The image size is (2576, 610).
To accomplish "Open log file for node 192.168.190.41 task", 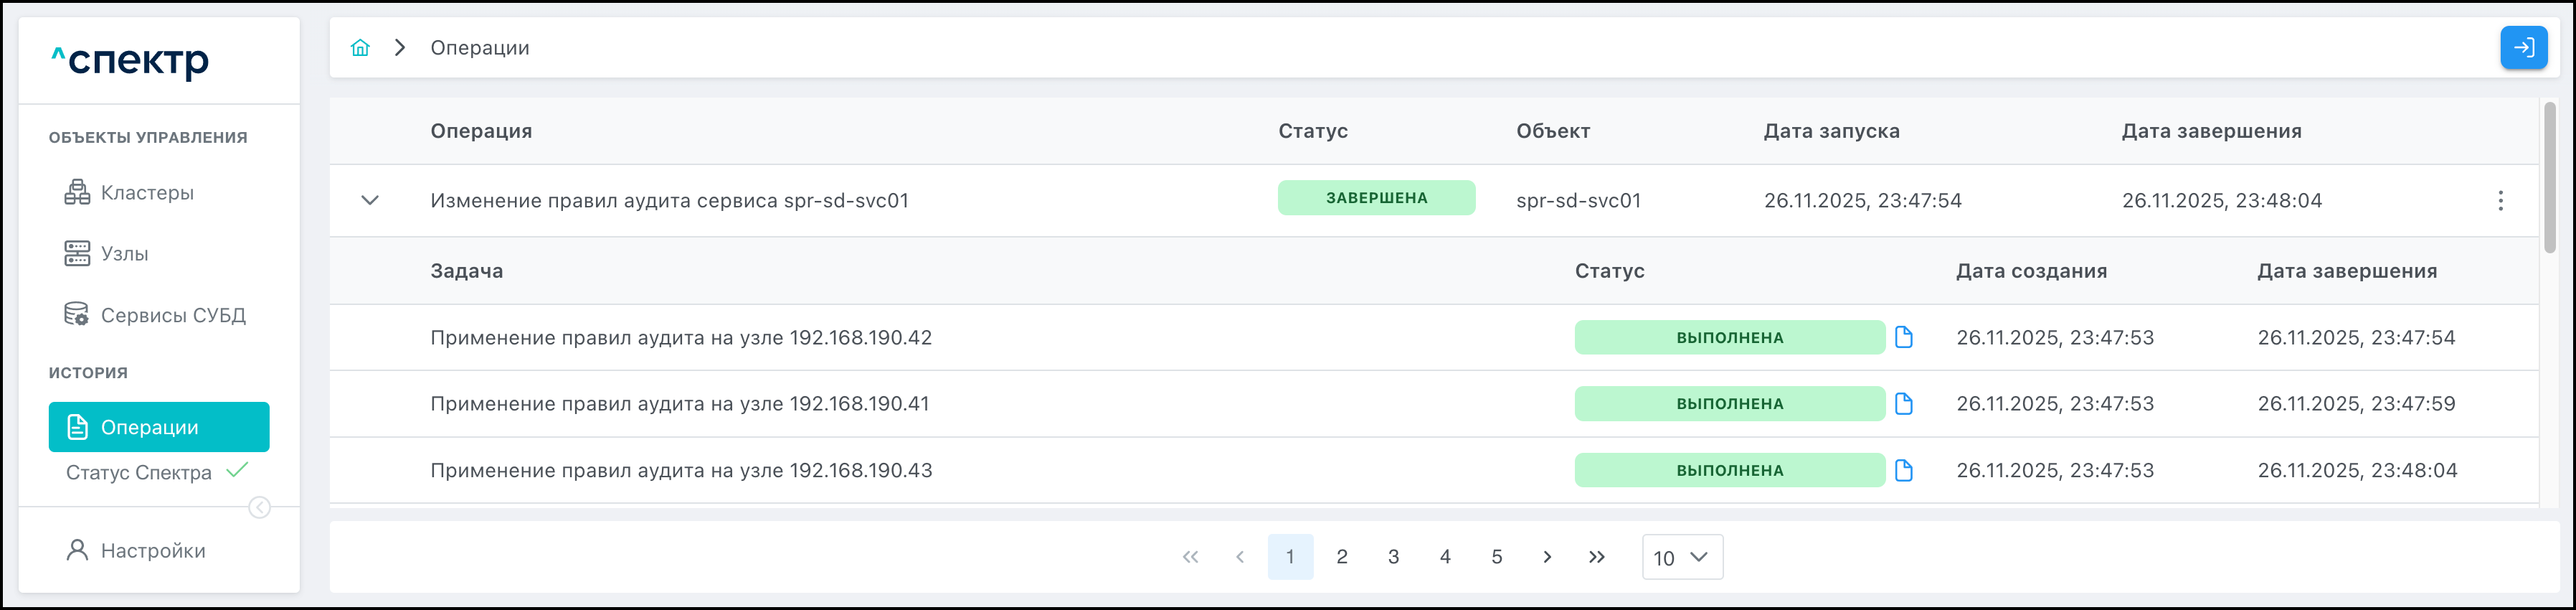I will click(x=1904, y=404).
